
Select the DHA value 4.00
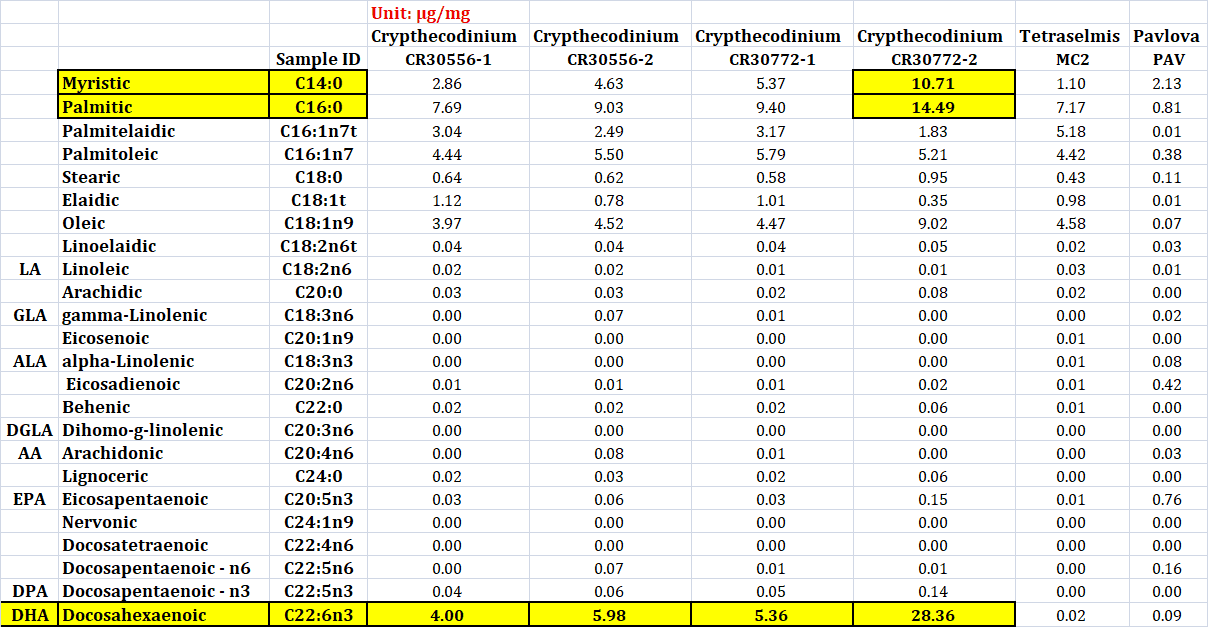(448, 615)
